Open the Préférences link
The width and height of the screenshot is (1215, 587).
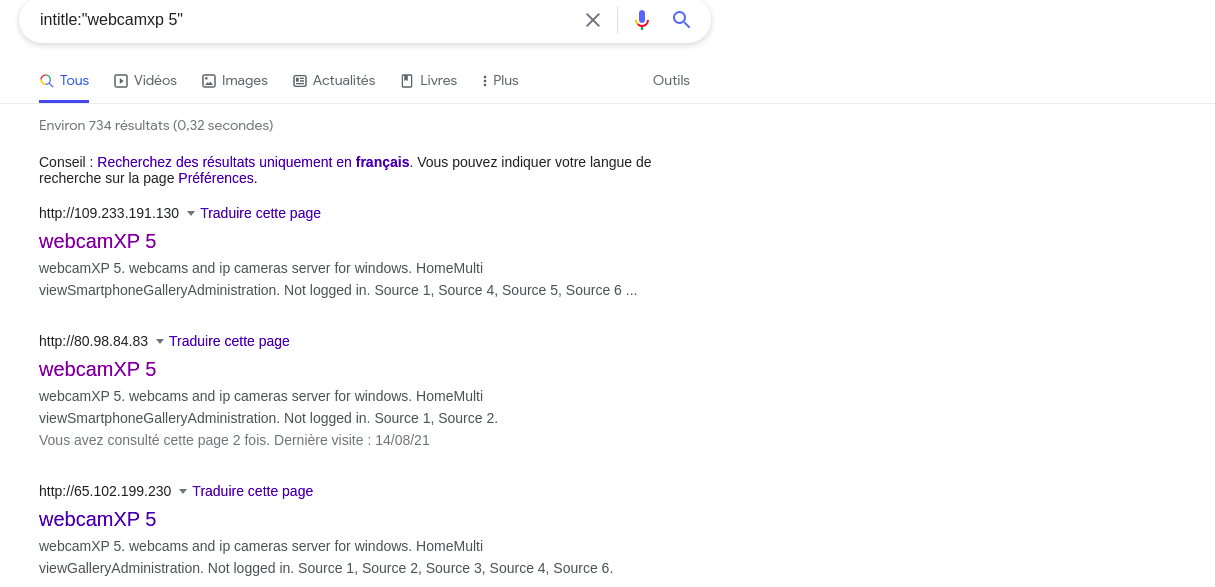point(216,178)
